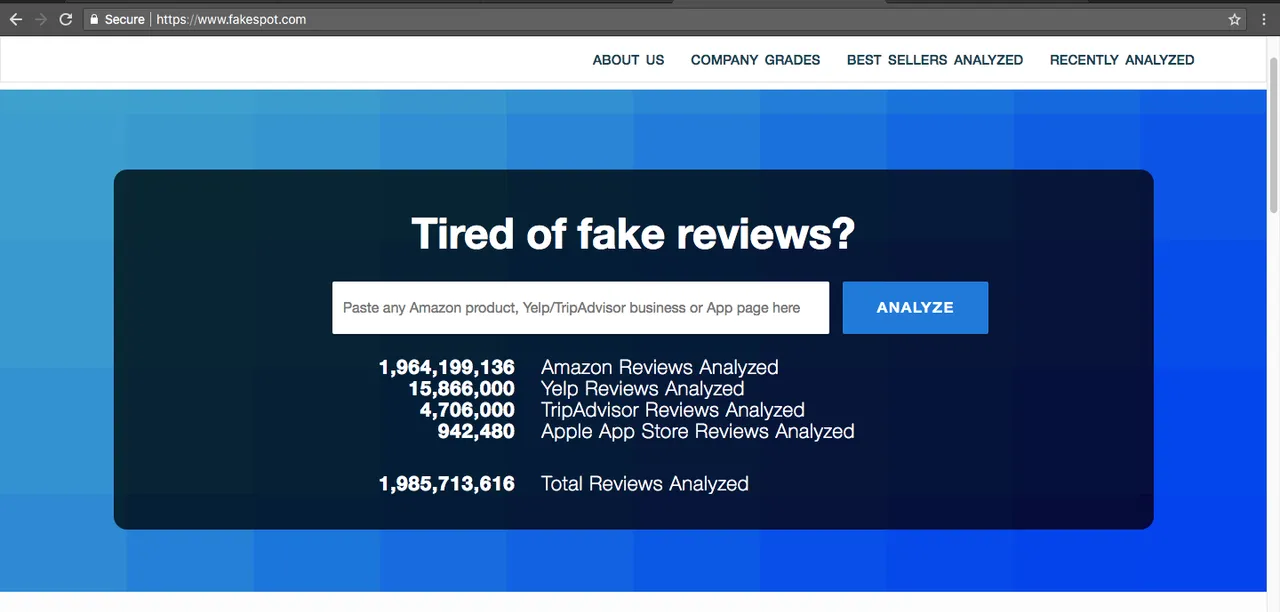Screen dimensions: 1280x612
Task: Click 'Yelp Reviews Analyzed' label
Action: (643, 389)
